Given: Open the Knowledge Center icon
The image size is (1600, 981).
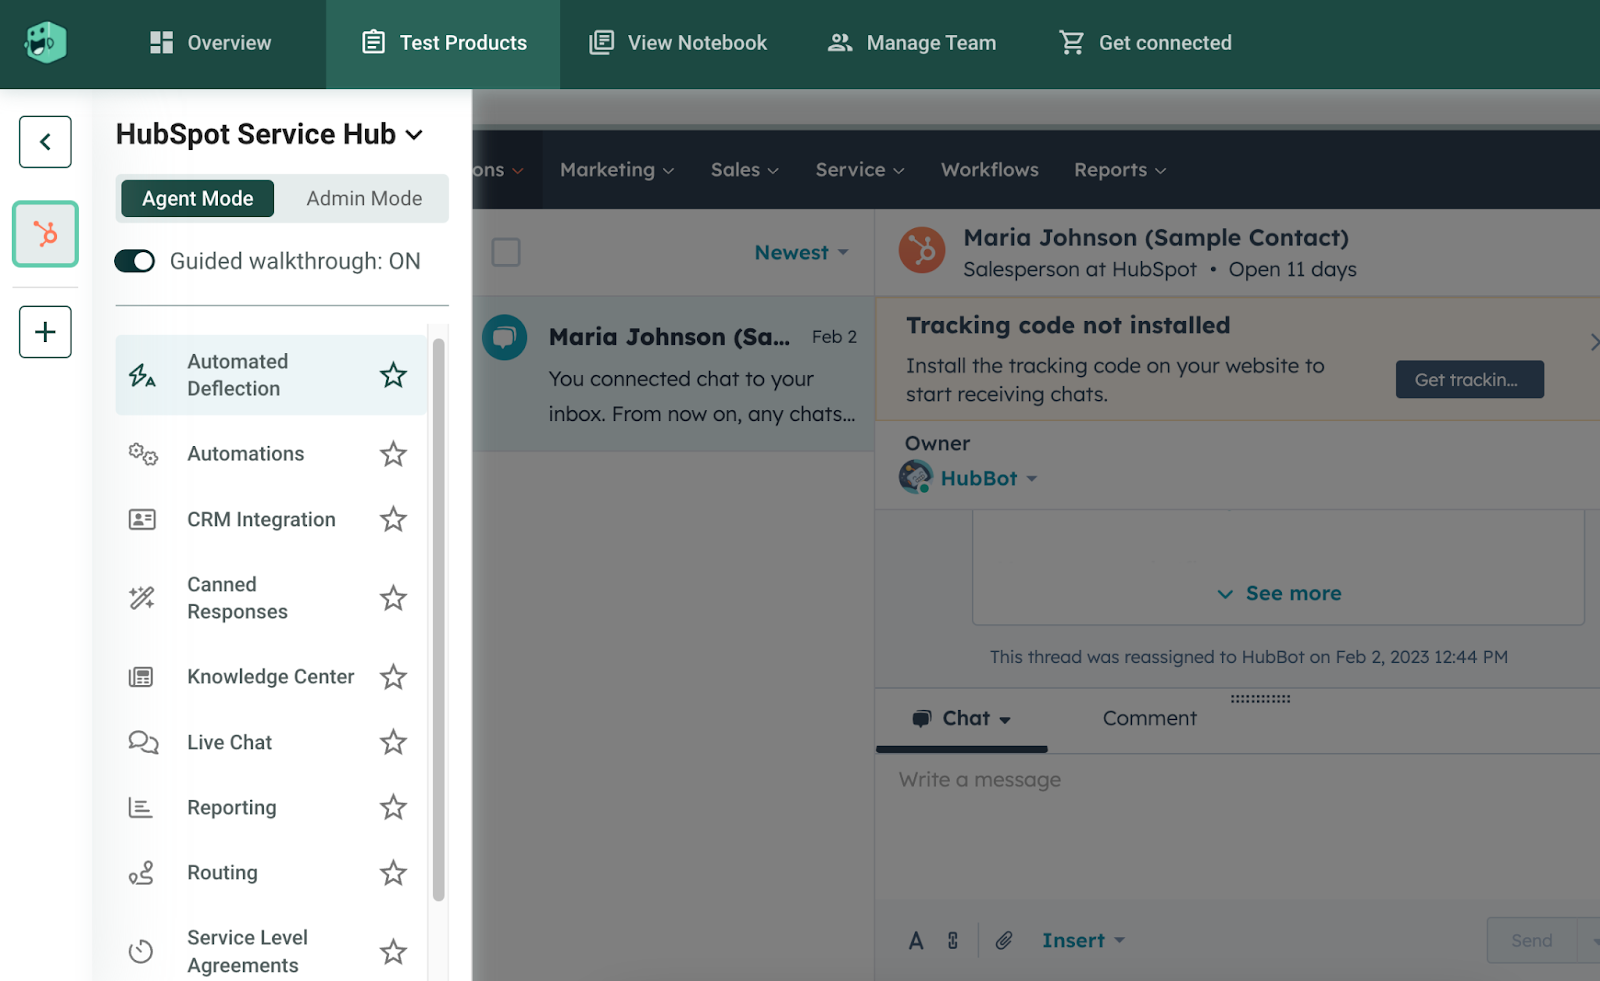Looking at the screenshot, I should click(x=143, y=677).
